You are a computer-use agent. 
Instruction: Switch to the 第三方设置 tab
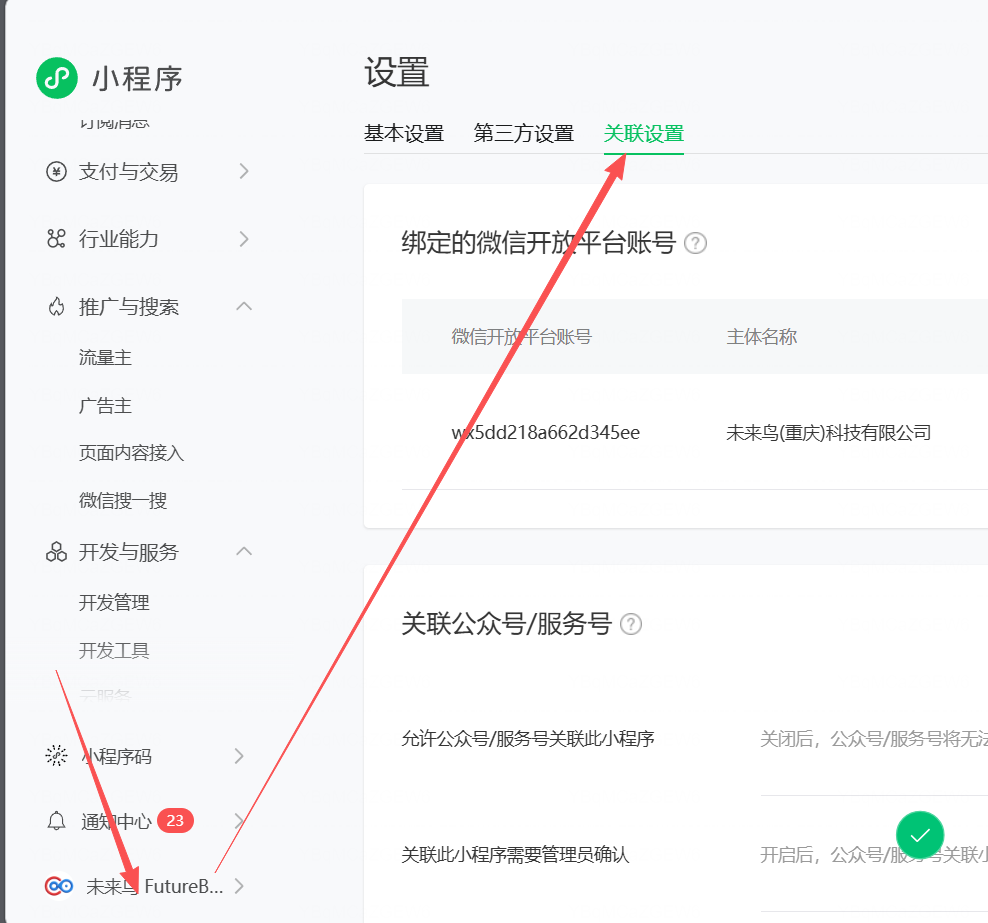[523, 134]
